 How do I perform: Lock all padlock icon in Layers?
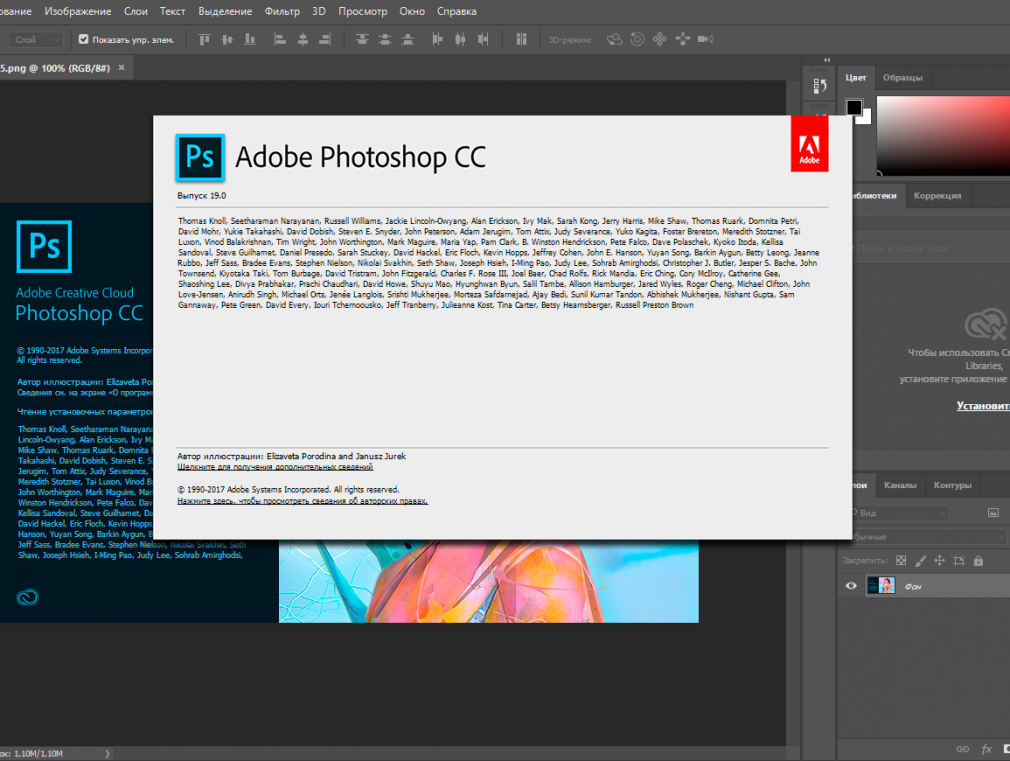click(978, 561)
